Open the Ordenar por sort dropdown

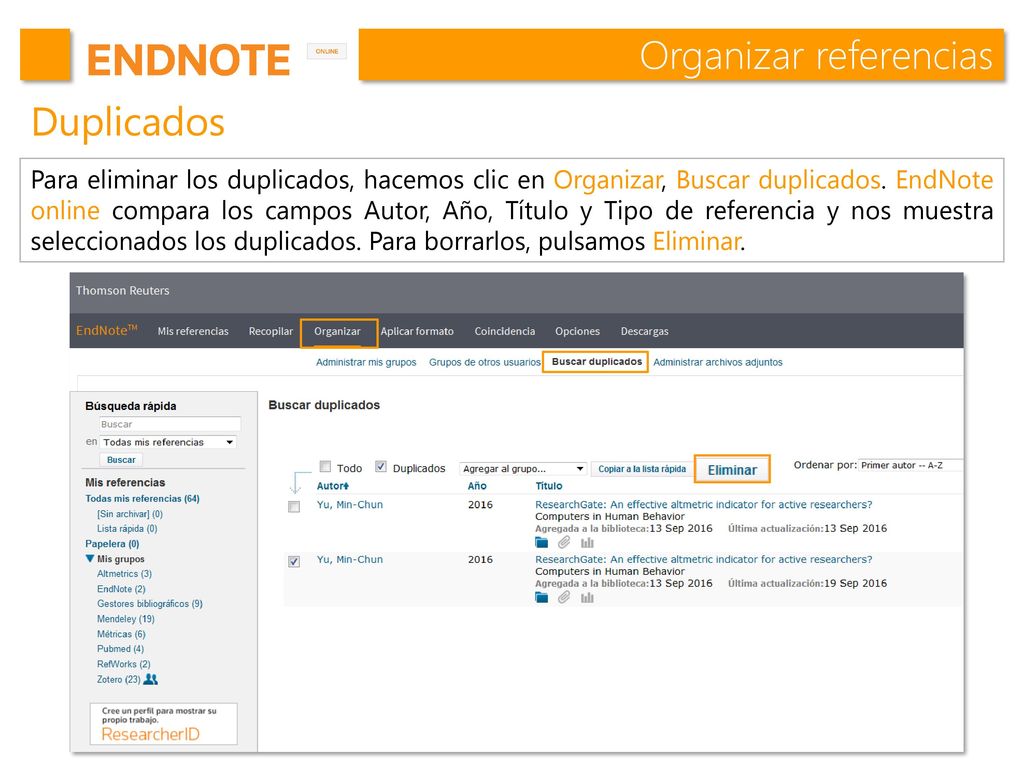click(x=910, y=466)
